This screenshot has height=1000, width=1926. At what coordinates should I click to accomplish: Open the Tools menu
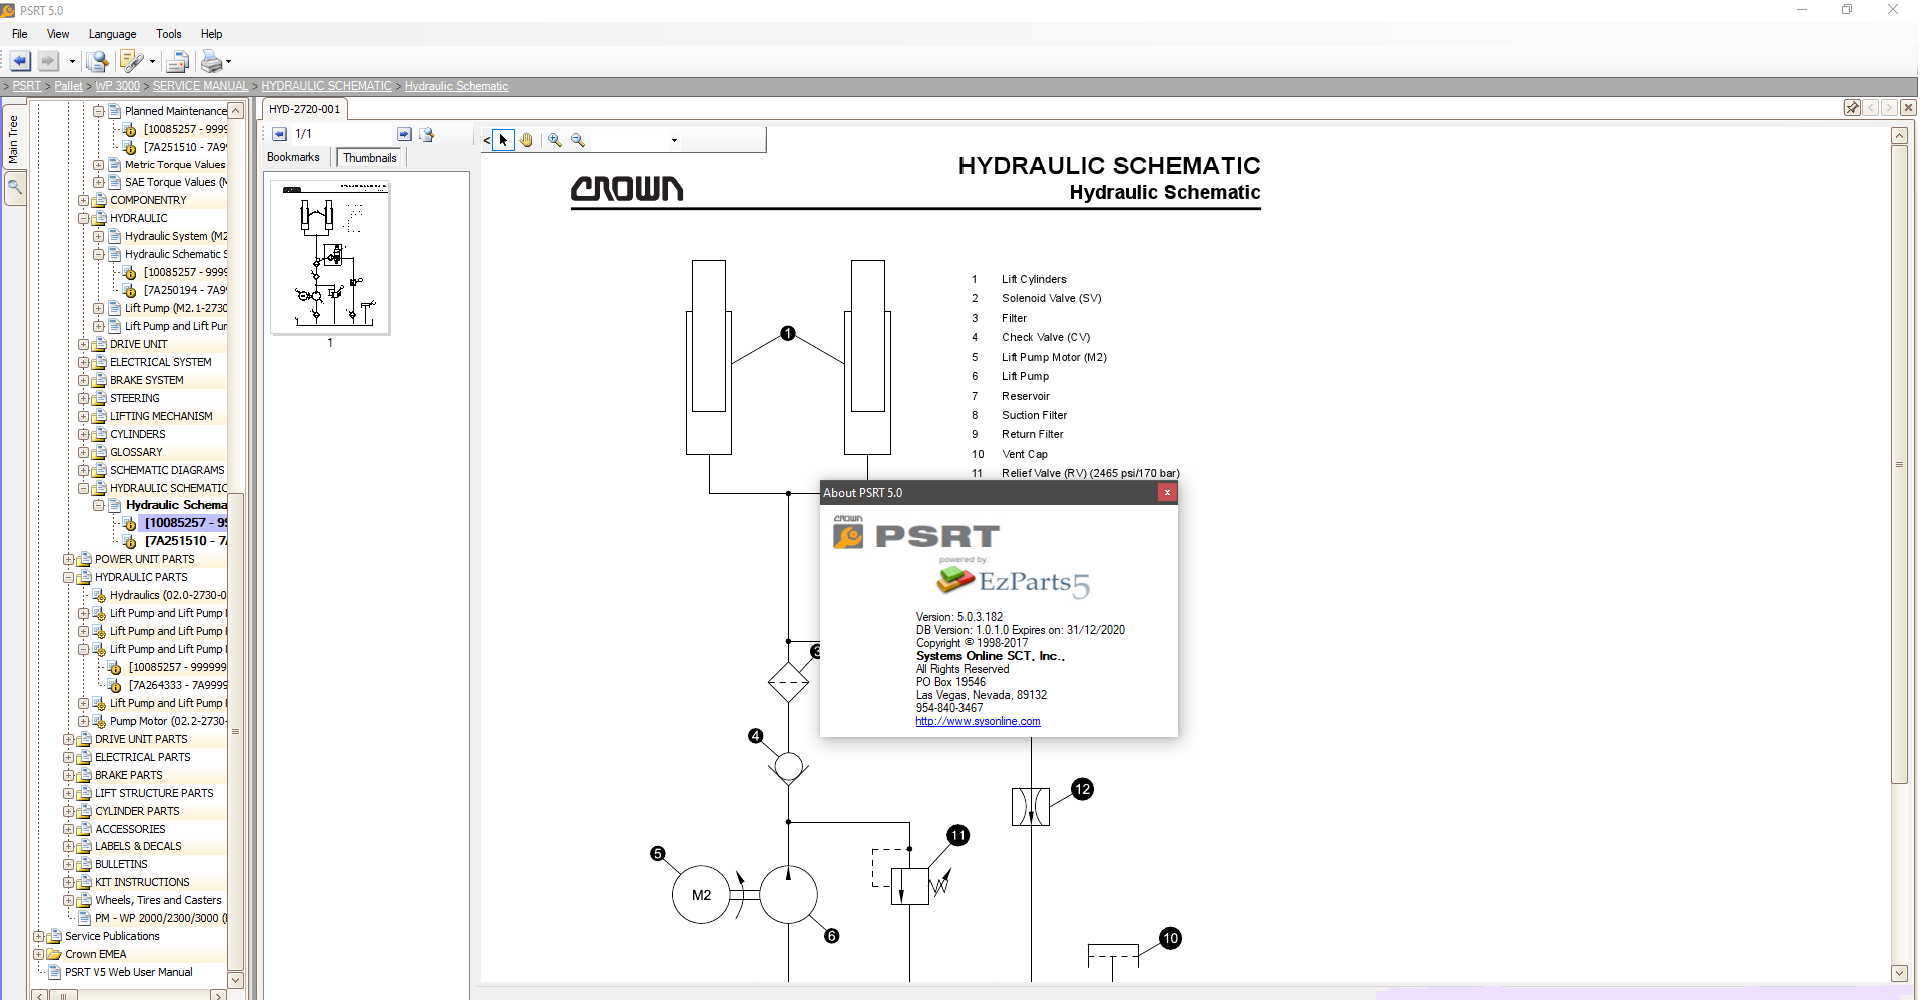pyautogui.click(x=168, y=34)
